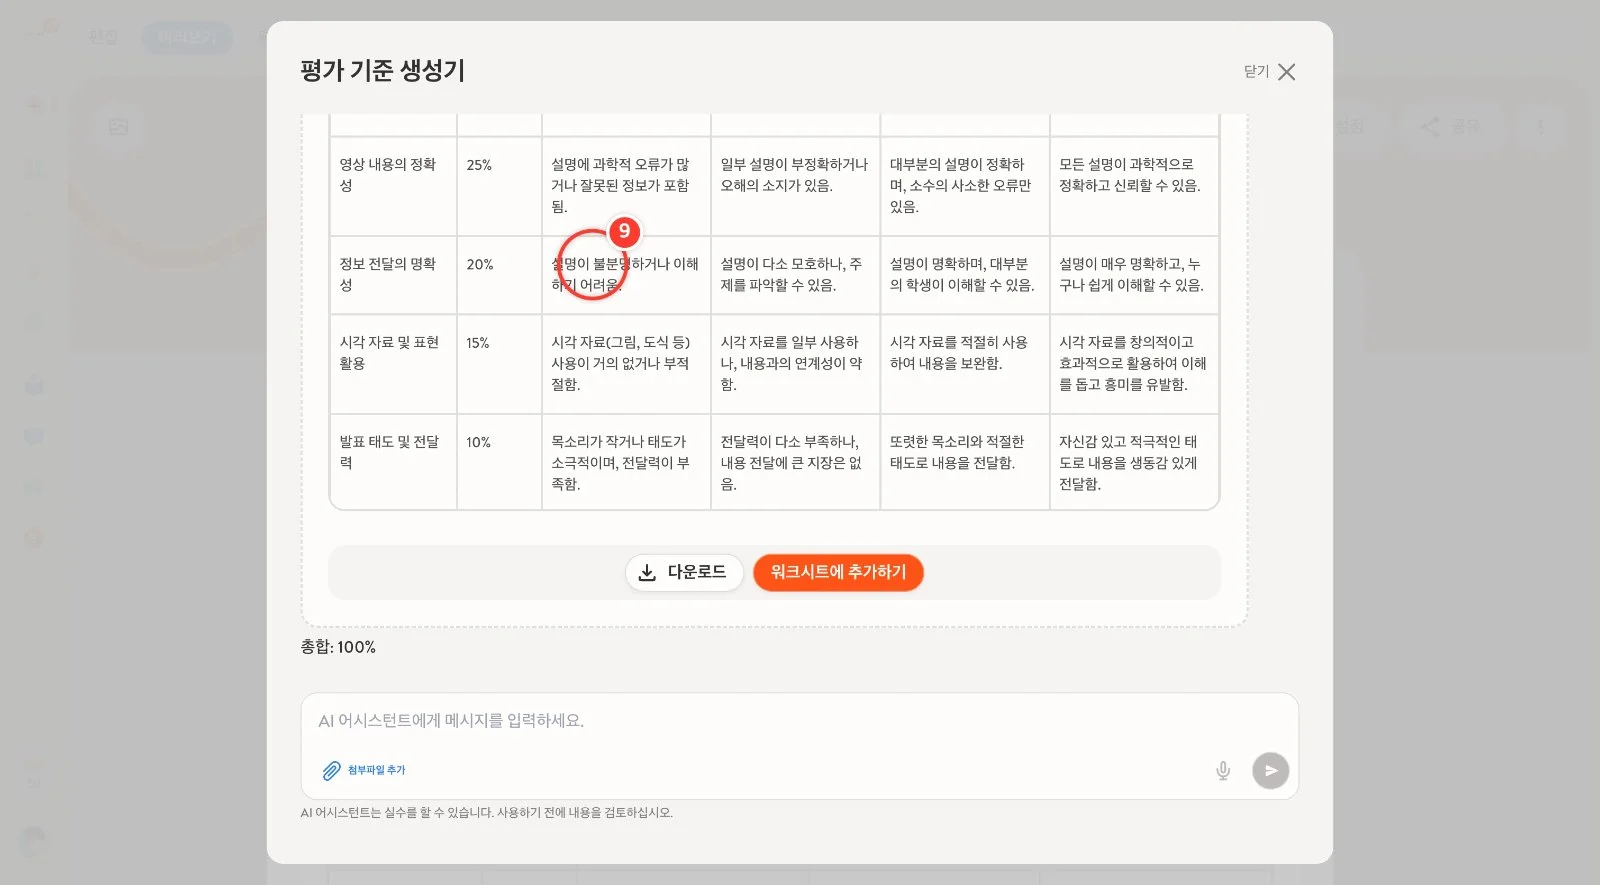Click the 10% weight cell
The image size is (1600, 885).
[x=499, y=462]
